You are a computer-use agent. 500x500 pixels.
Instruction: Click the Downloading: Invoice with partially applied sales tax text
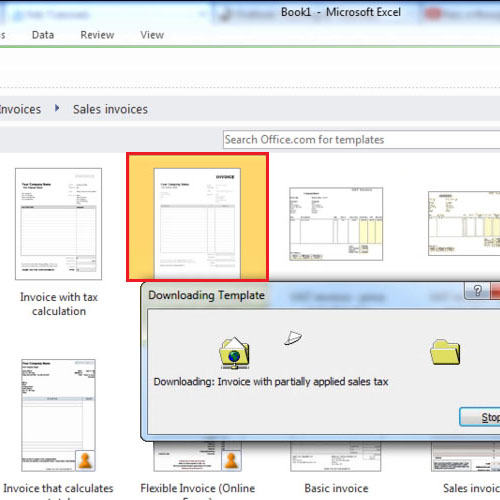click(271, 382)
